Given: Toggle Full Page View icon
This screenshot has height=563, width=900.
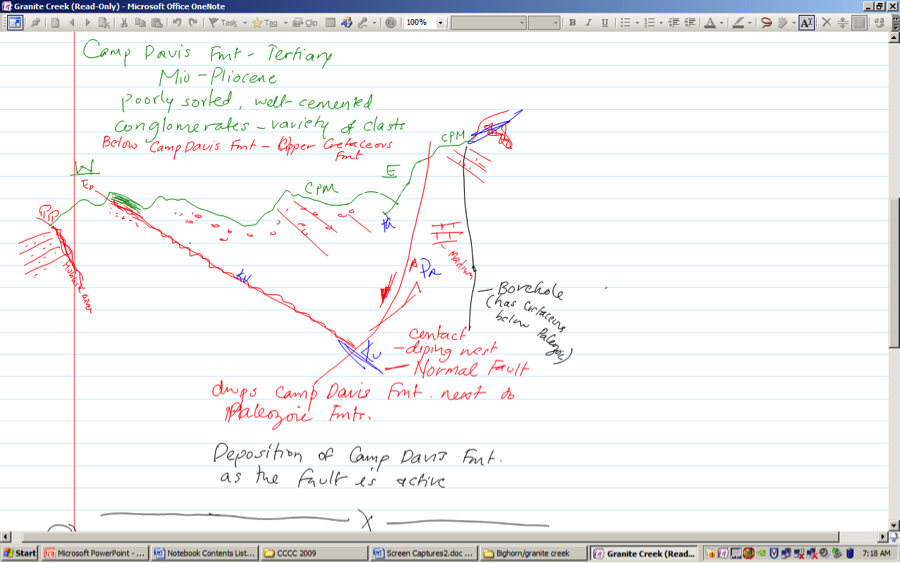Looking at the screenshot, I should tap(15, 22).
